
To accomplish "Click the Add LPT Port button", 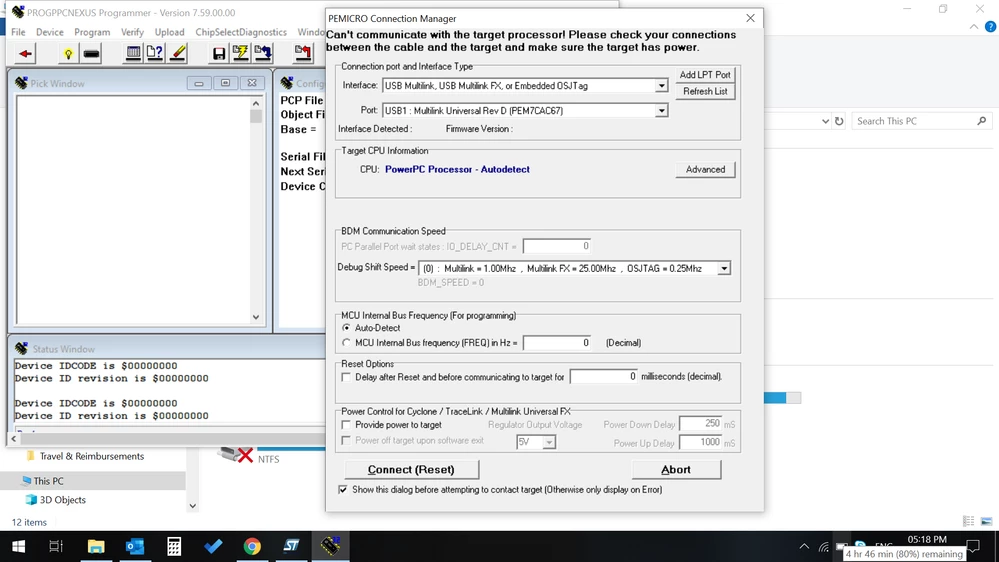I will tap(705, 75).
